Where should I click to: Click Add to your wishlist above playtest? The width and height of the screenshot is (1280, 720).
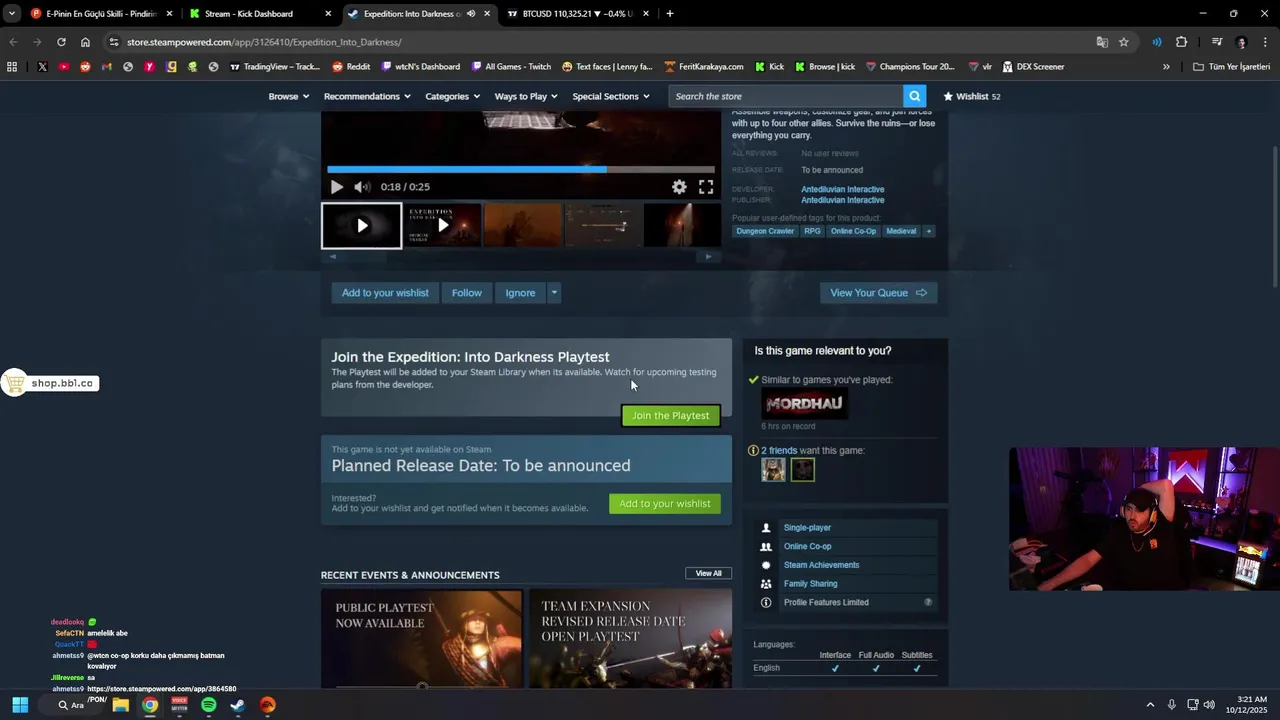pos(385,293)
